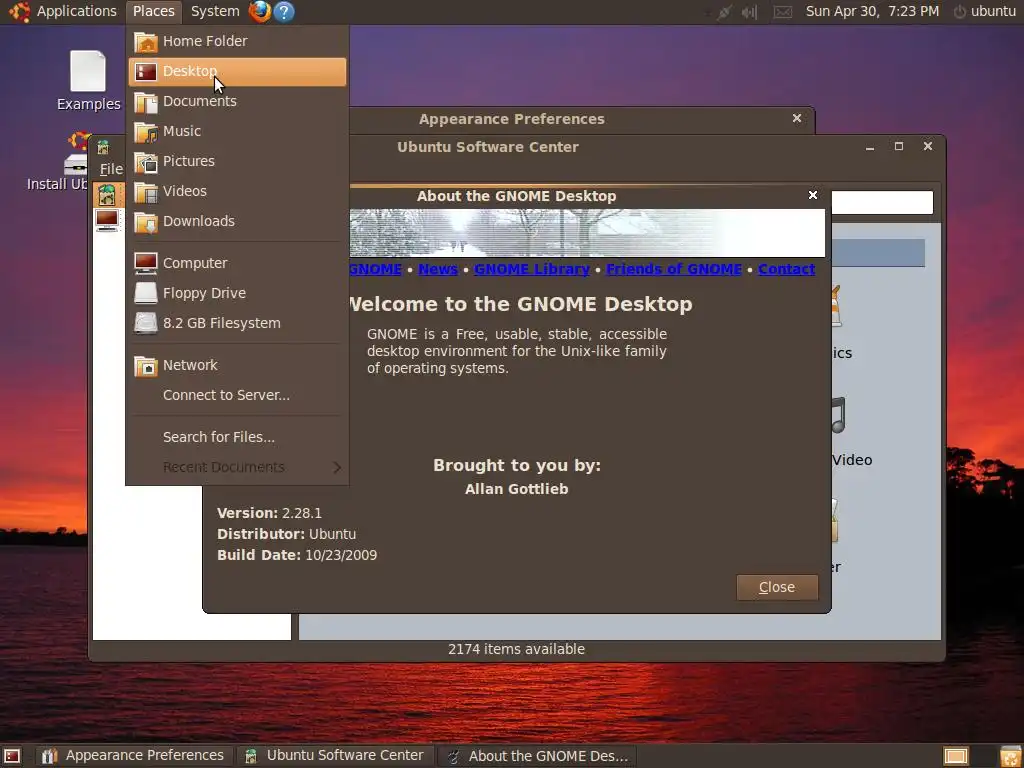The image size is (1024, 768).
Task: Click the Home Folder house icon
Action: pyautogui.click(x=146, y=42)
